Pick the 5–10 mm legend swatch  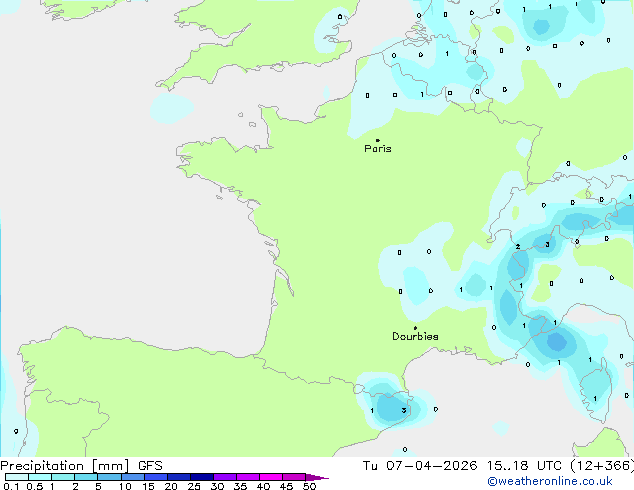coord(109,477)
